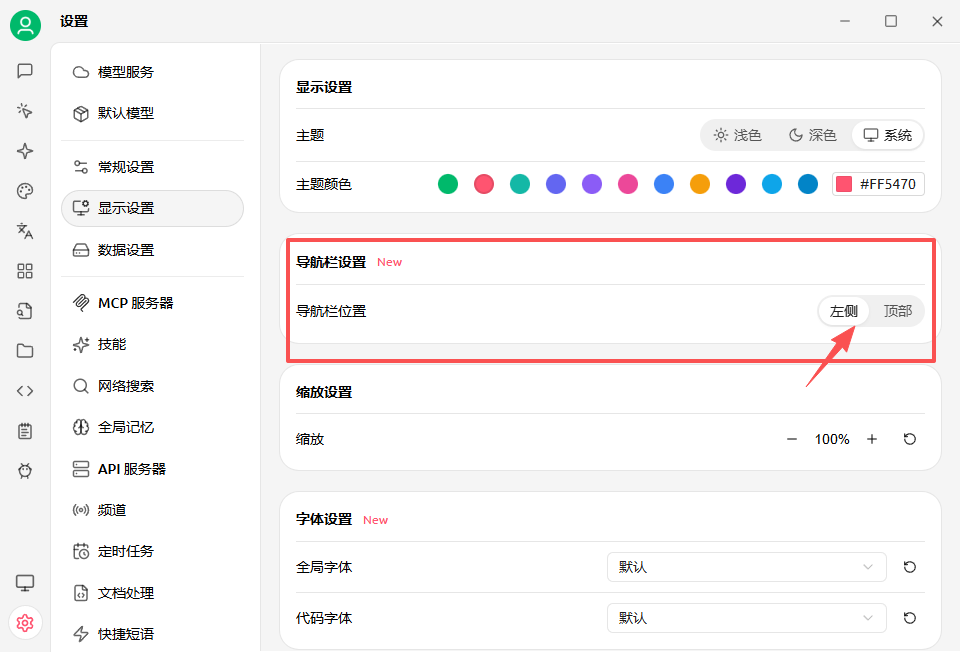The height and width of the screenshot is (652, 960).
Task: Pick the green theme color swatch
Action: point(448,184)
